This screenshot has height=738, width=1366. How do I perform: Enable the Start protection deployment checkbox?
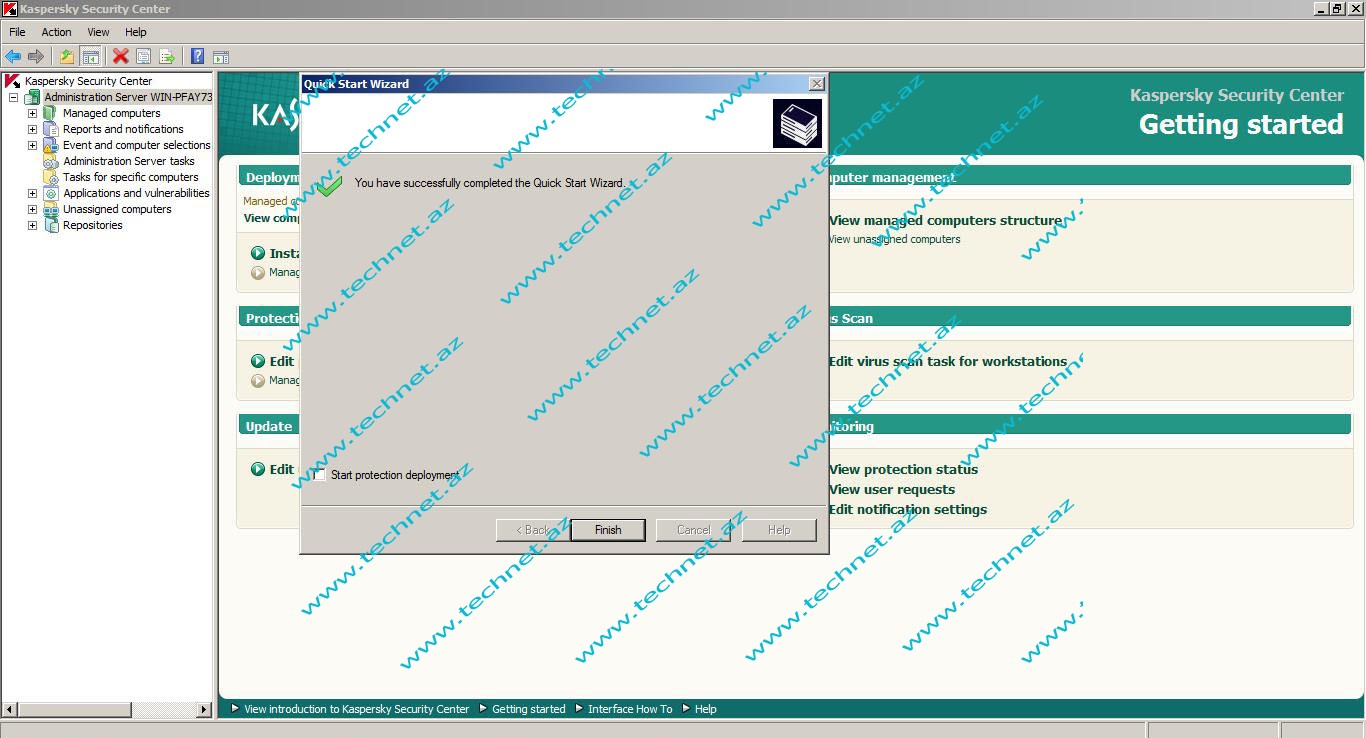click(319, 475)
